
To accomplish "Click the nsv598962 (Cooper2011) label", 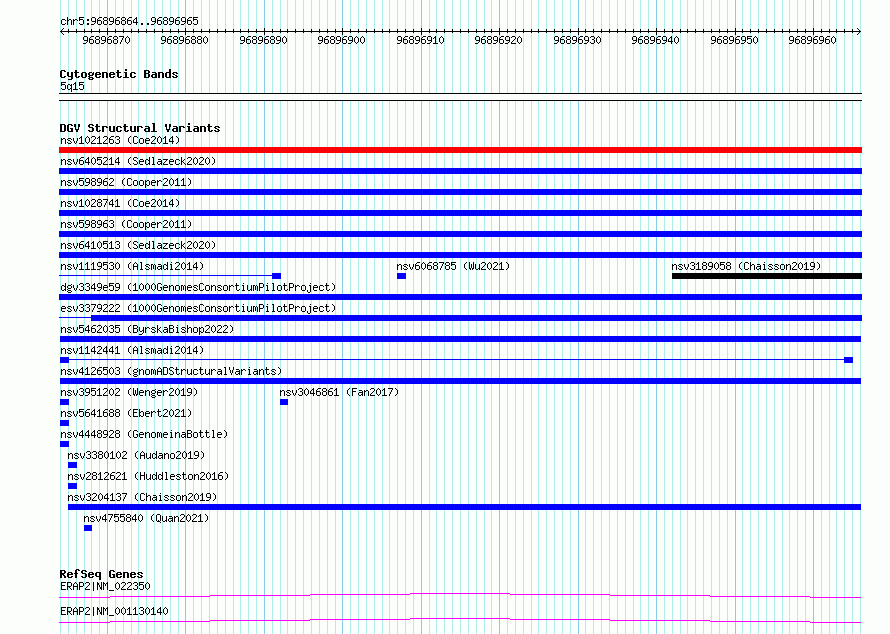I will click(126, 182).
